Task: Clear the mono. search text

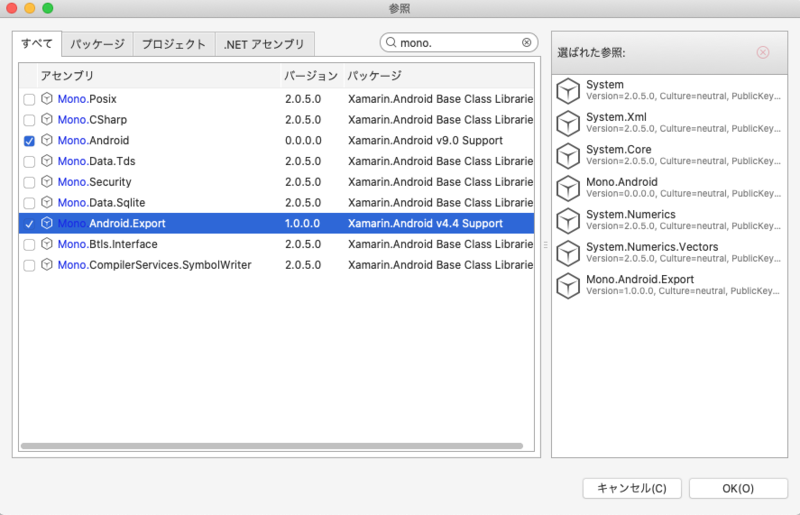Action: coord(527,42)
